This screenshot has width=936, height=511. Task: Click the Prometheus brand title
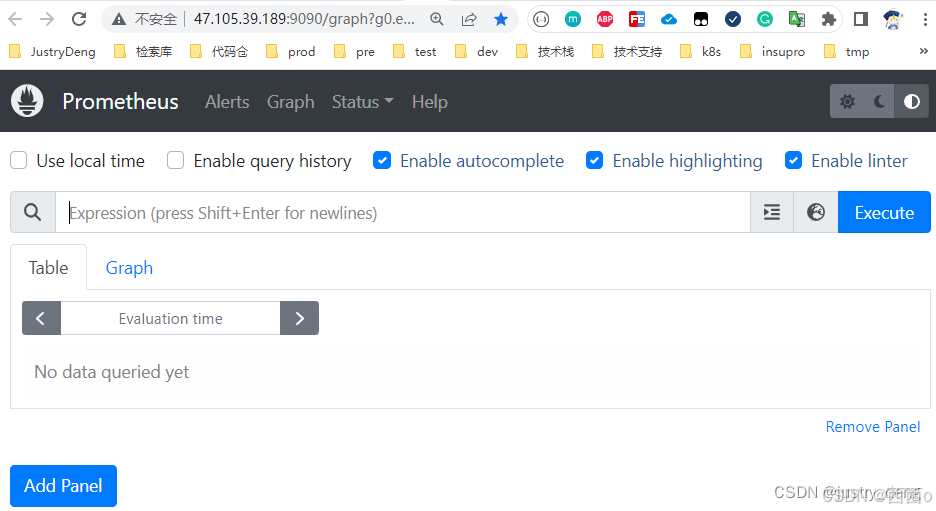pos(120,101)
